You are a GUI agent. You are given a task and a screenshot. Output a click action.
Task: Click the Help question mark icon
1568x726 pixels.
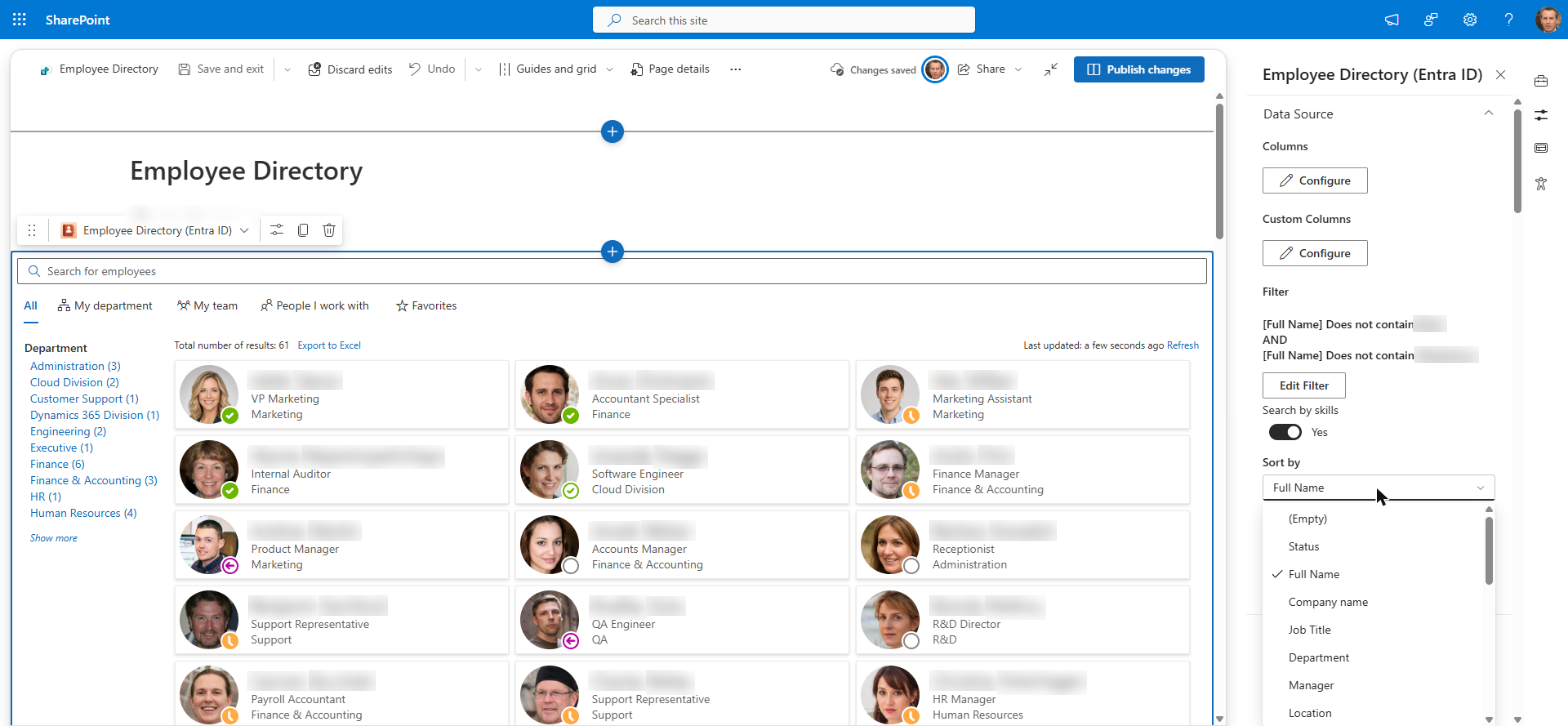click(x=1509, y=19)
